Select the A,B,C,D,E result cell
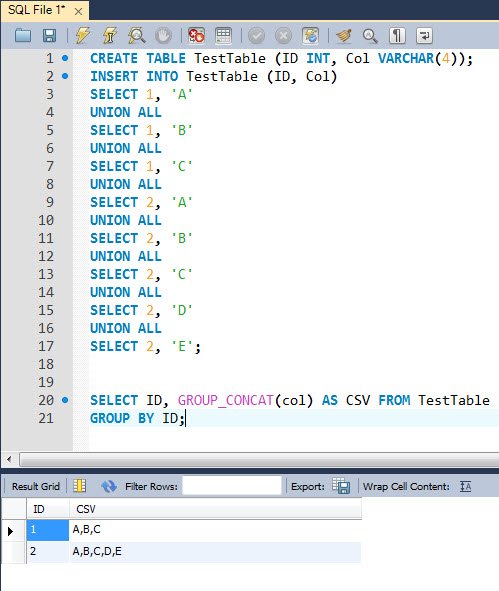 click(x=215, y=552)
